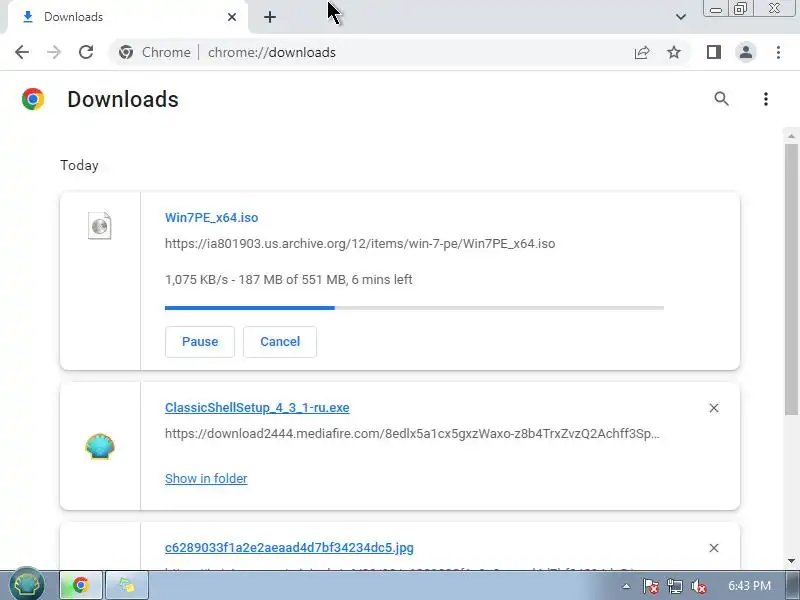
Task: Open the Classic Shell Start button
Action: point(27,585)
